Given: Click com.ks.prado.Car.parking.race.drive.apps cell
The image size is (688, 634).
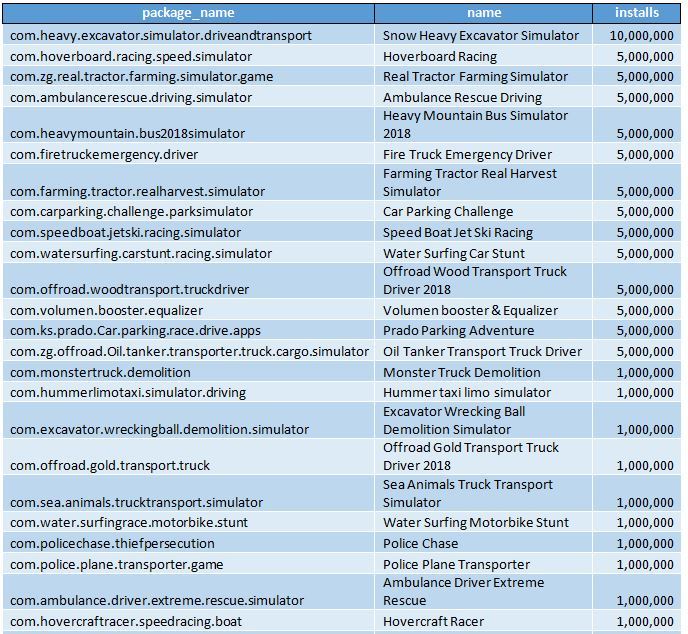Looking at the screenshot, I should [188, 330].
